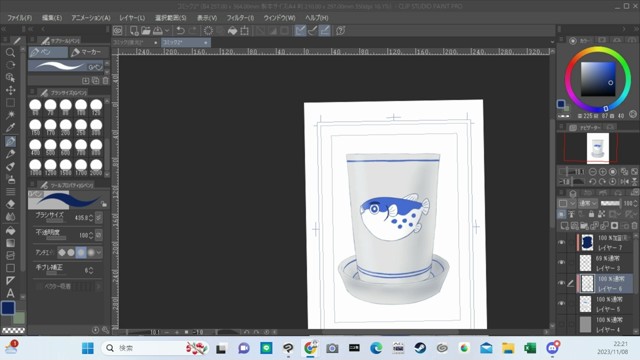Select the Fill bucket tool
This screenshot has height=360, width=640.
(10, 231)
